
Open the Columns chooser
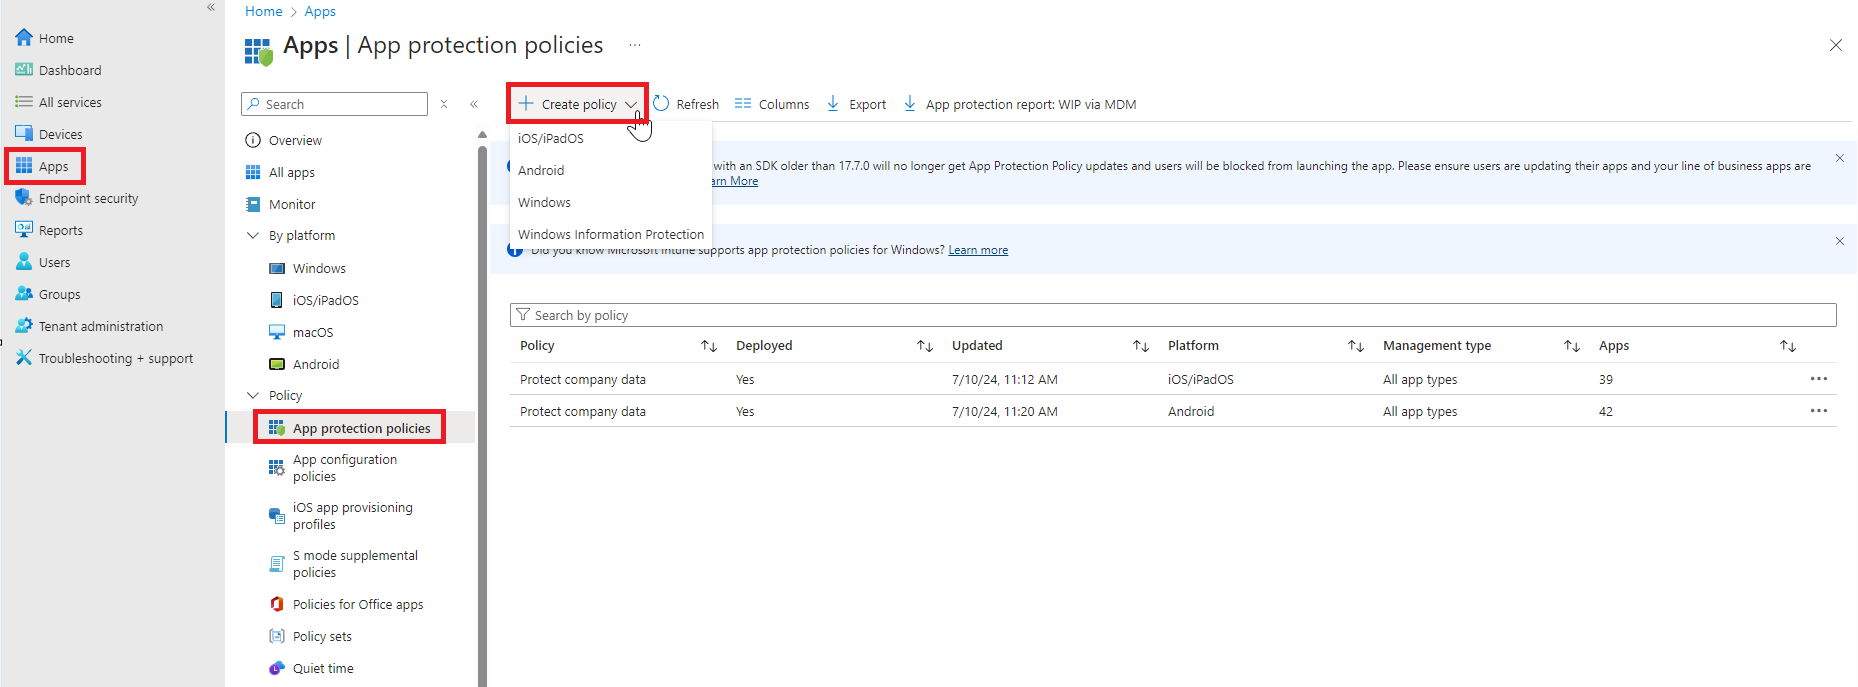(772, 104)
